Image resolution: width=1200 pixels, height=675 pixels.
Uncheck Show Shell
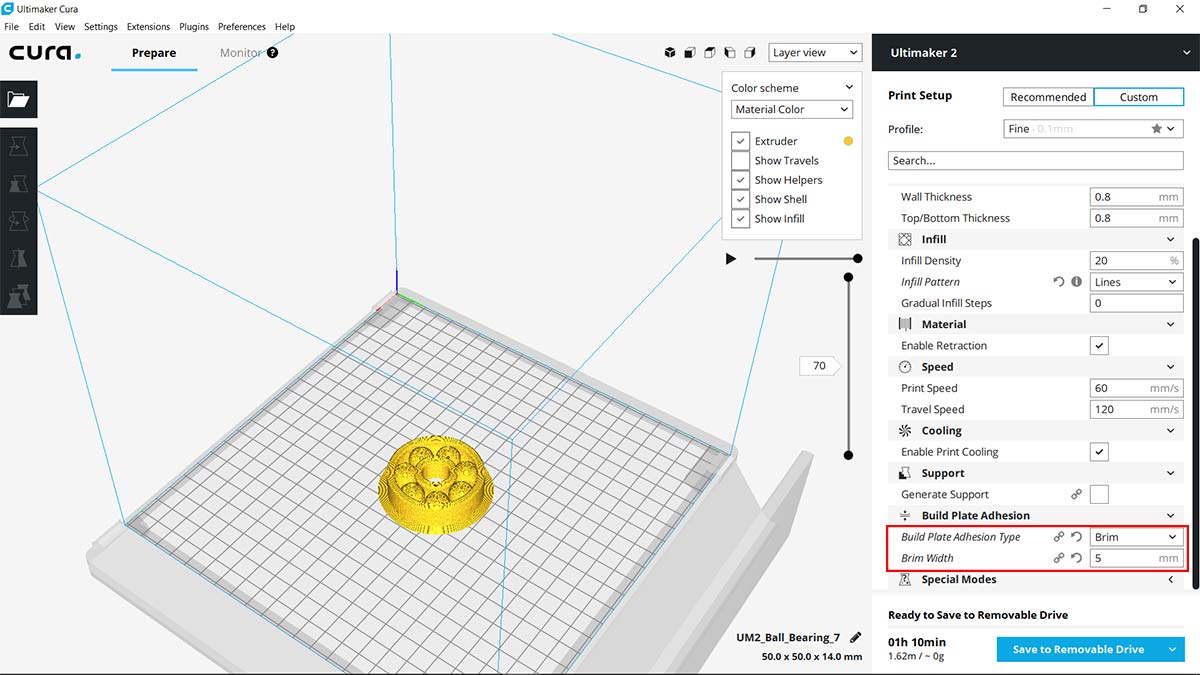click(740, 199)
